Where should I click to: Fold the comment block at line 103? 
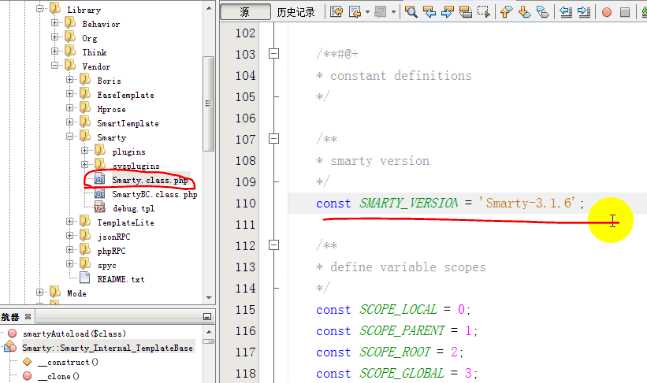pyautogui.click(x=274, y=54)
